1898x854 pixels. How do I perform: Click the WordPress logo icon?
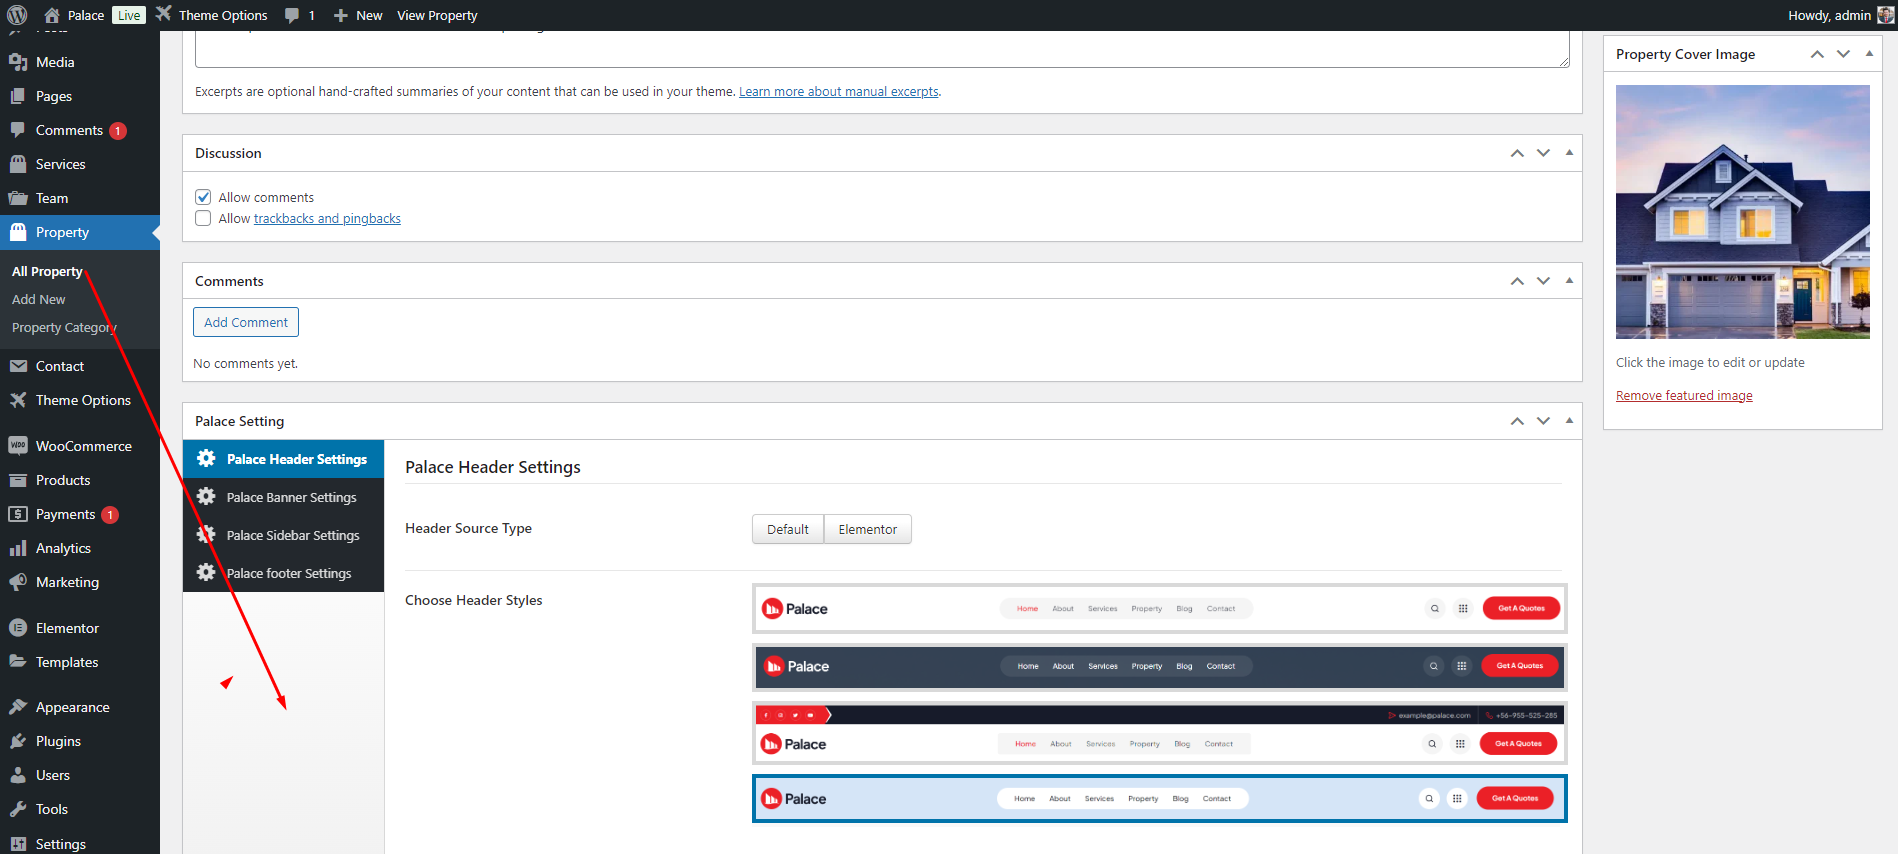[x=17, y=15]
